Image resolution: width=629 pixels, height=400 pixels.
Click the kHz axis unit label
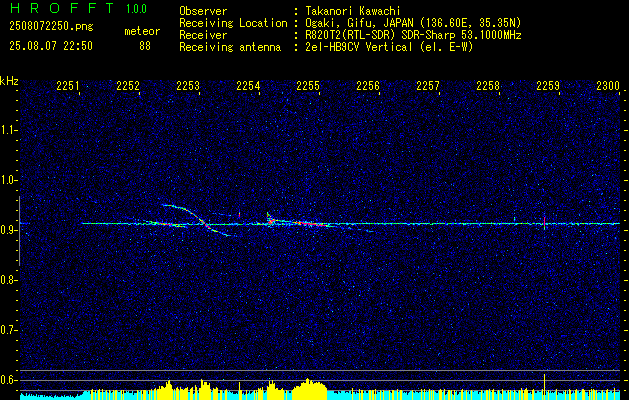click(x=9, y=82)
